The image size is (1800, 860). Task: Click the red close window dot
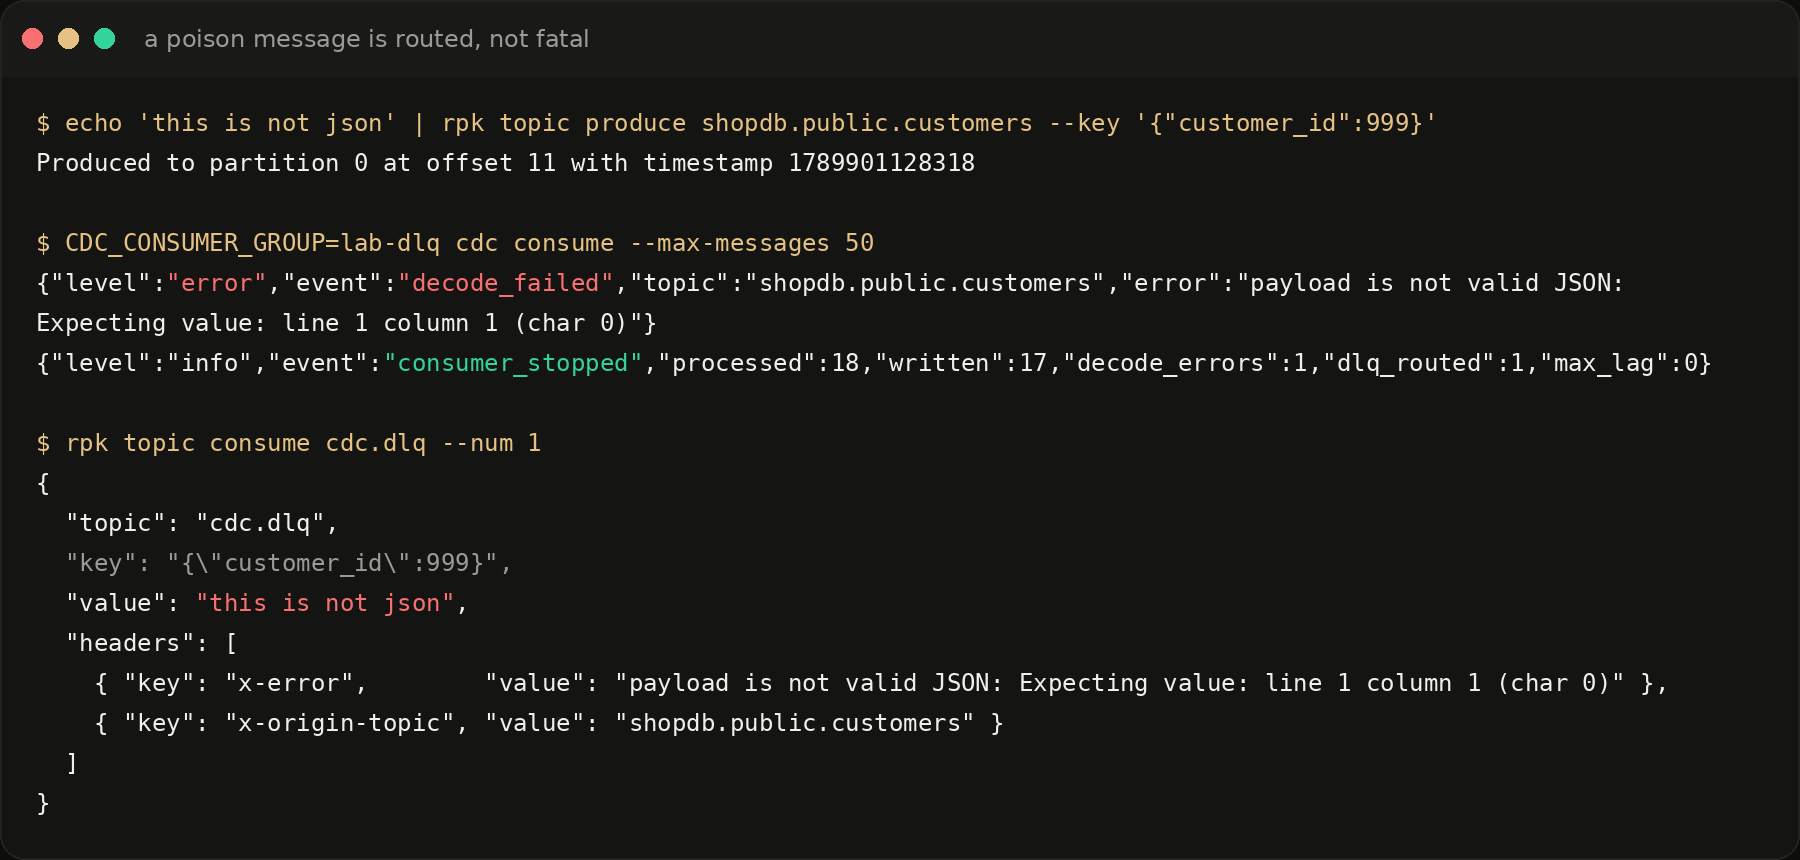pos(32,39)
